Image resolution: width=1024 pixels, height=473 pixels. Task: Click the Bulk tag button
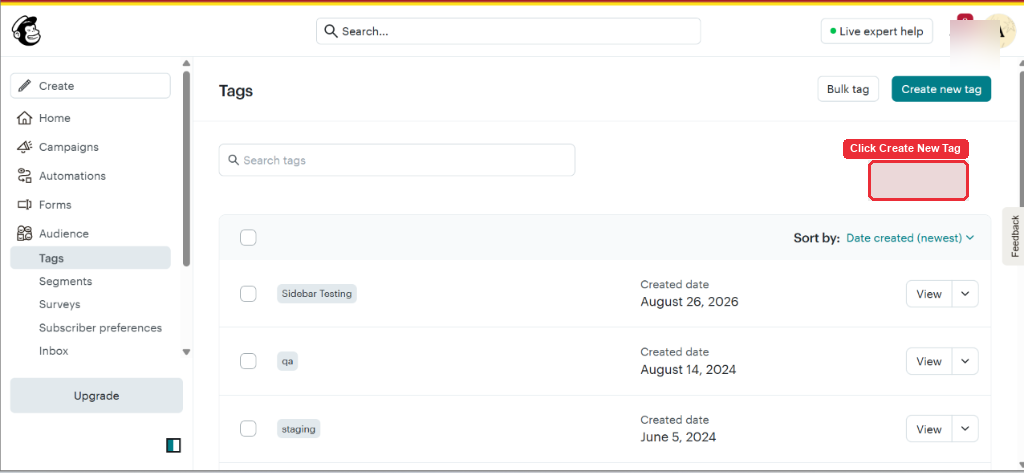pos(848,89)
